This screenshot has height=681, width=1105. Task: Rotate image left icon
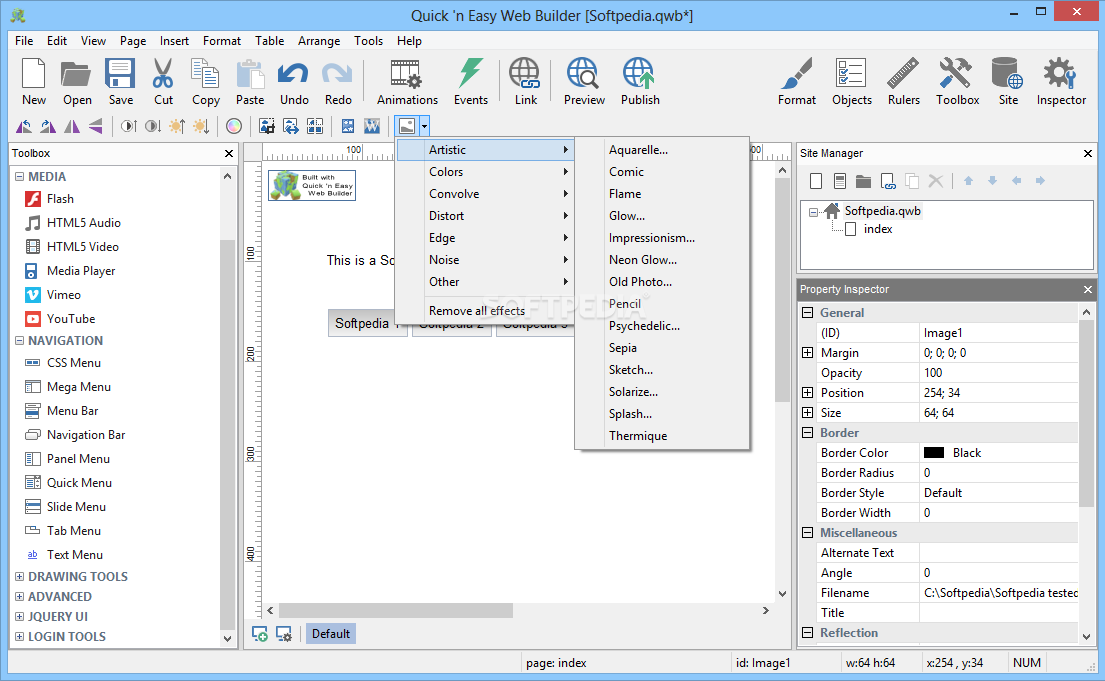tap(24, 126)
